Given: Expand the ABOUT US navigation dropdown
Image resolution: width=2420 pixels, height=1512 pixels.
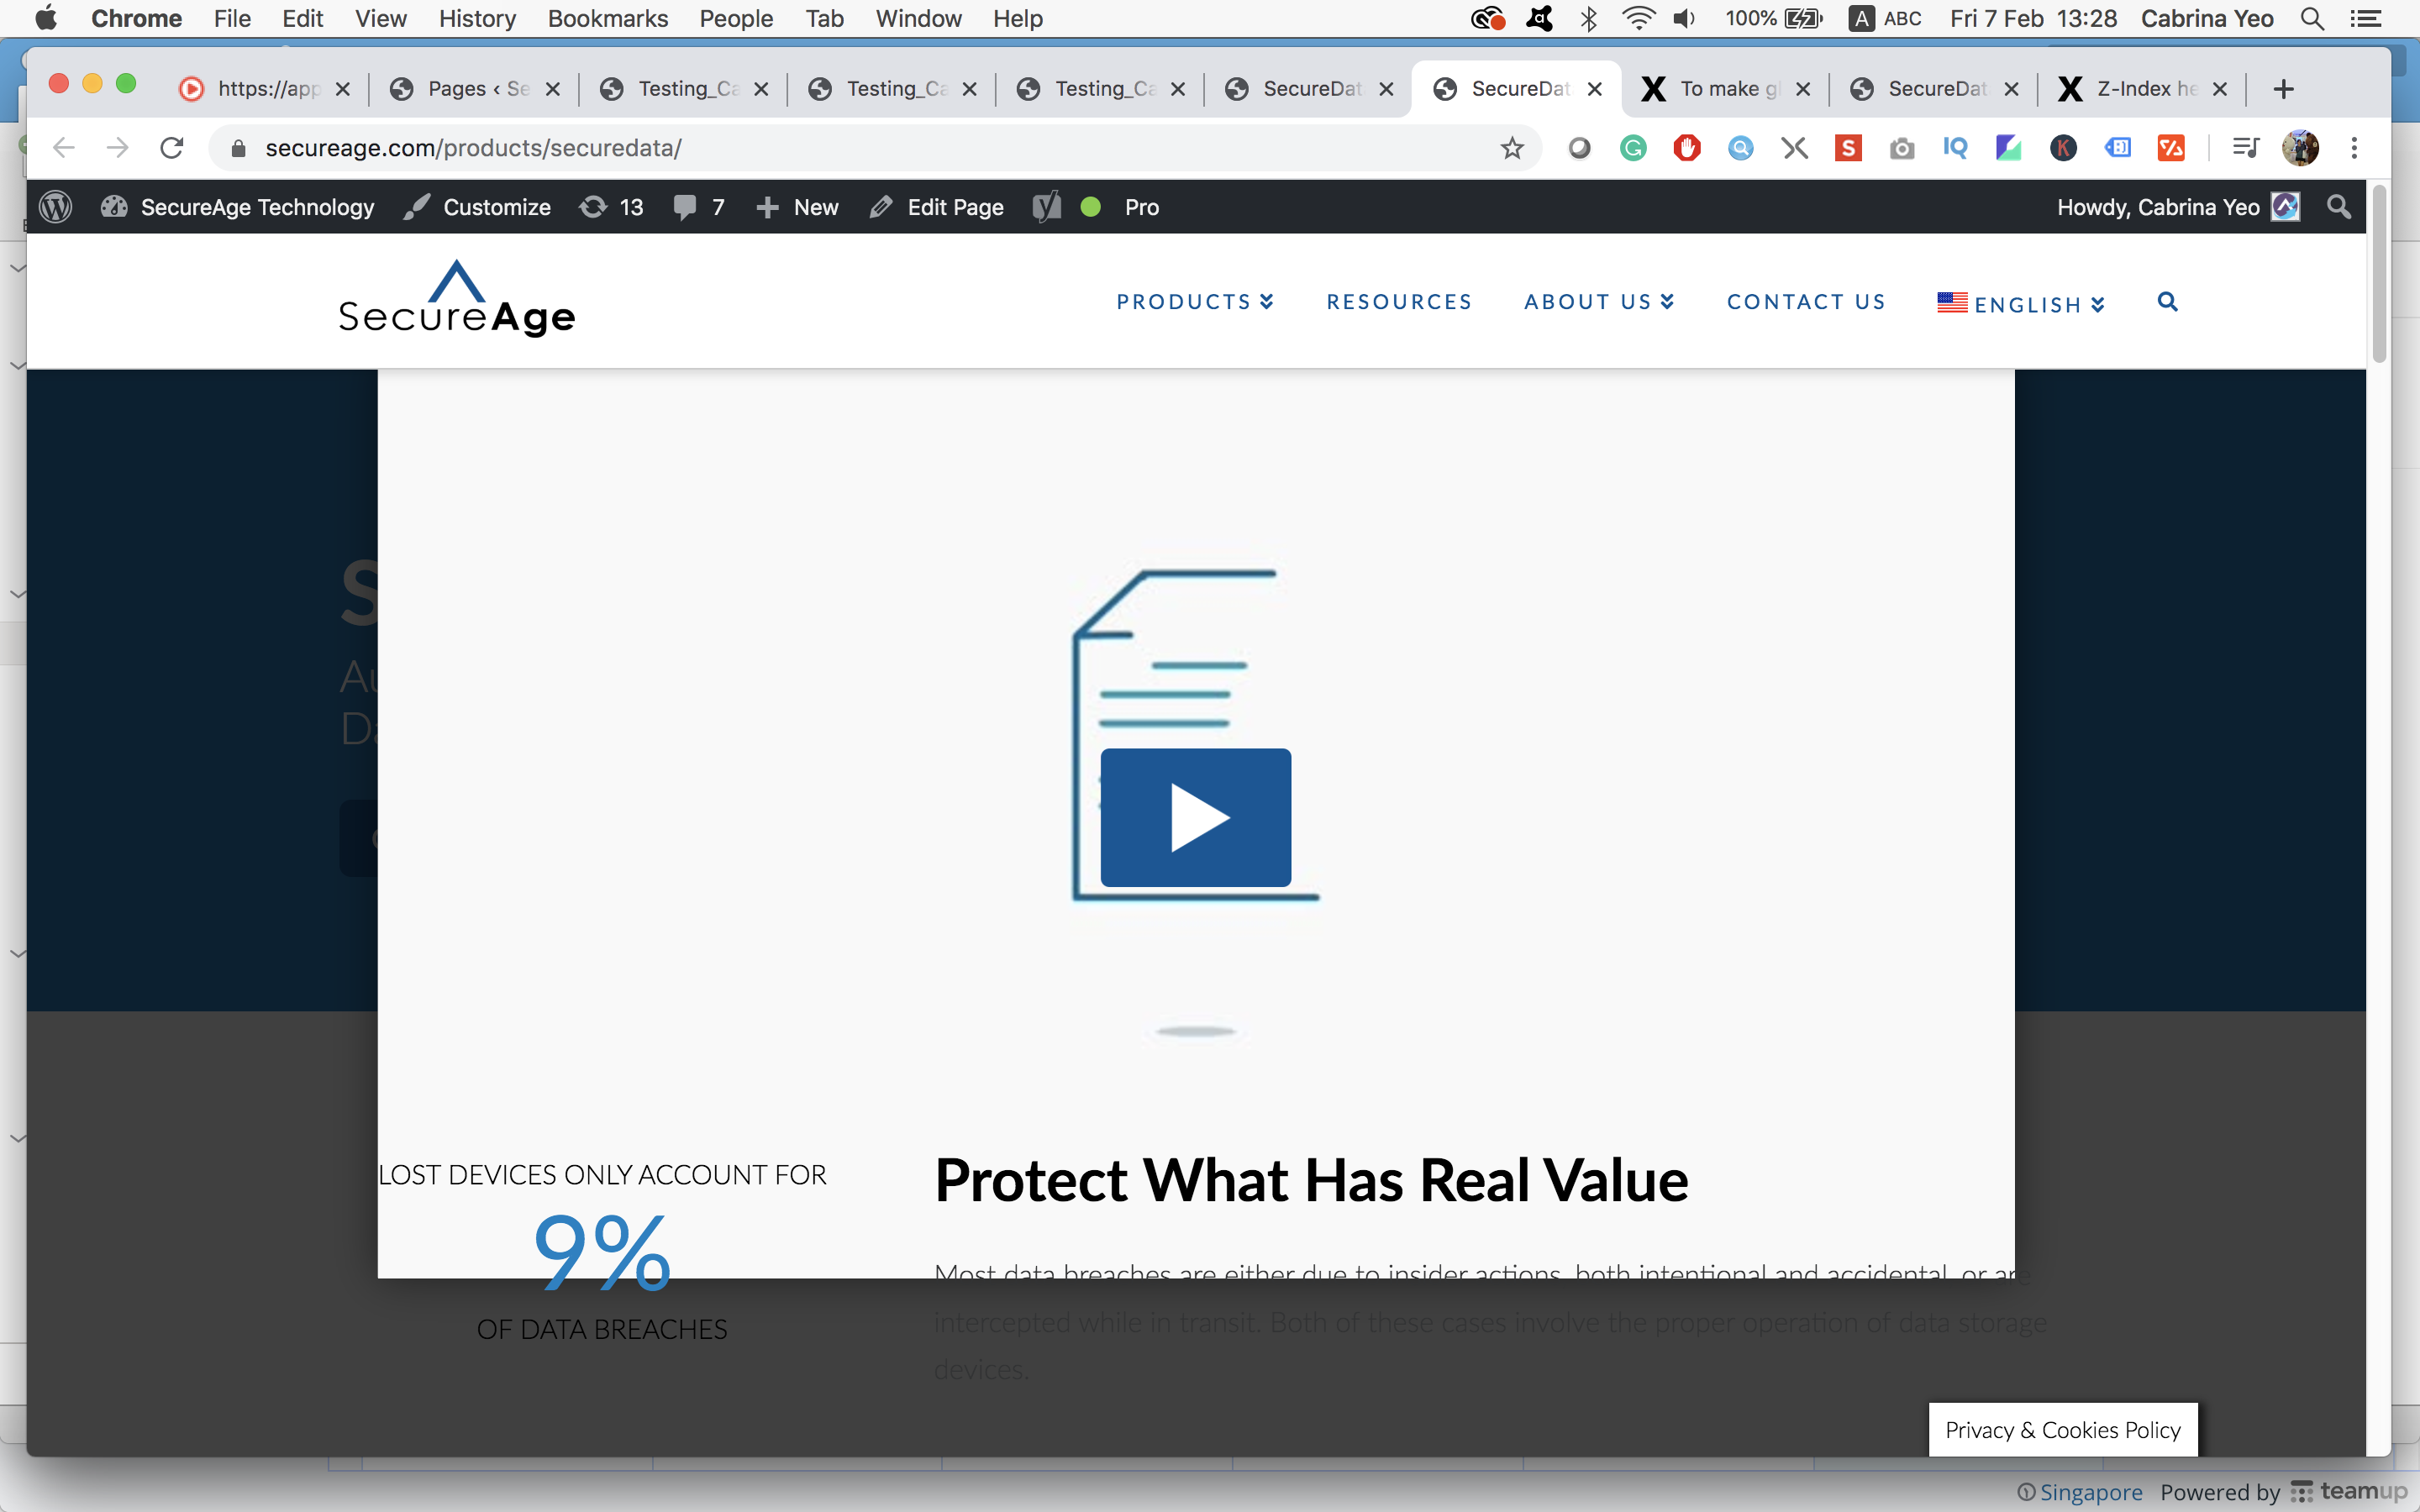Looking at the screenshot, I should 1599,302.
